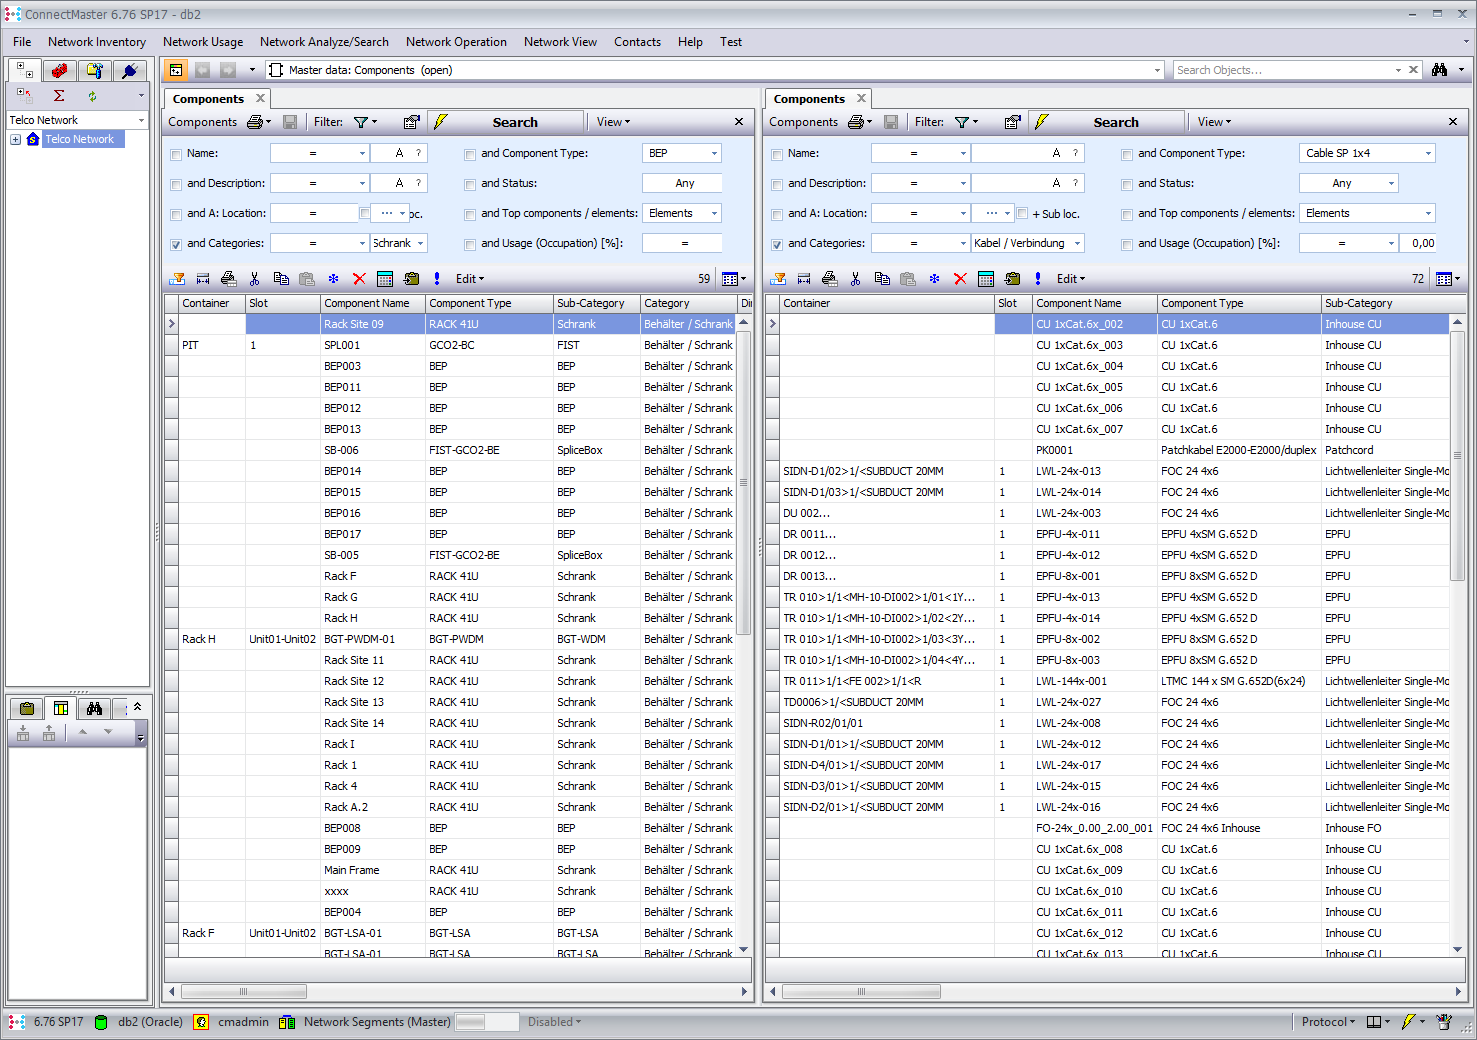This screenshot has height=1040, width=1477.
Task: Open plug connector tab in navigator panel
Action: pyautogui.click(x=129, y=70)
